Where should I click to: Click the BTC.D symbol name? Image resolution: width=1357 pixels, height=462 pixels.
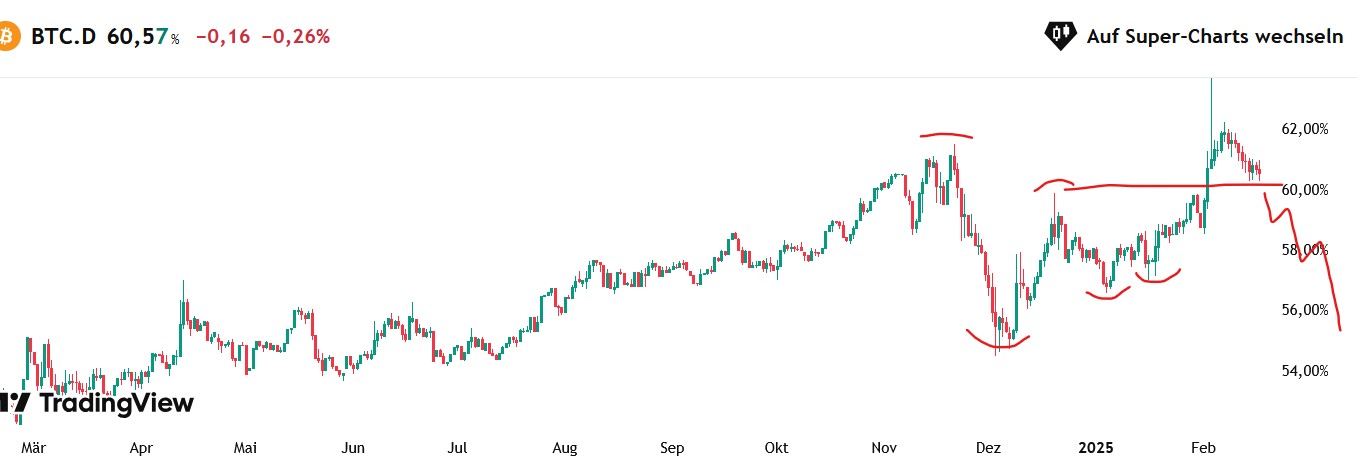coord(65,37)
